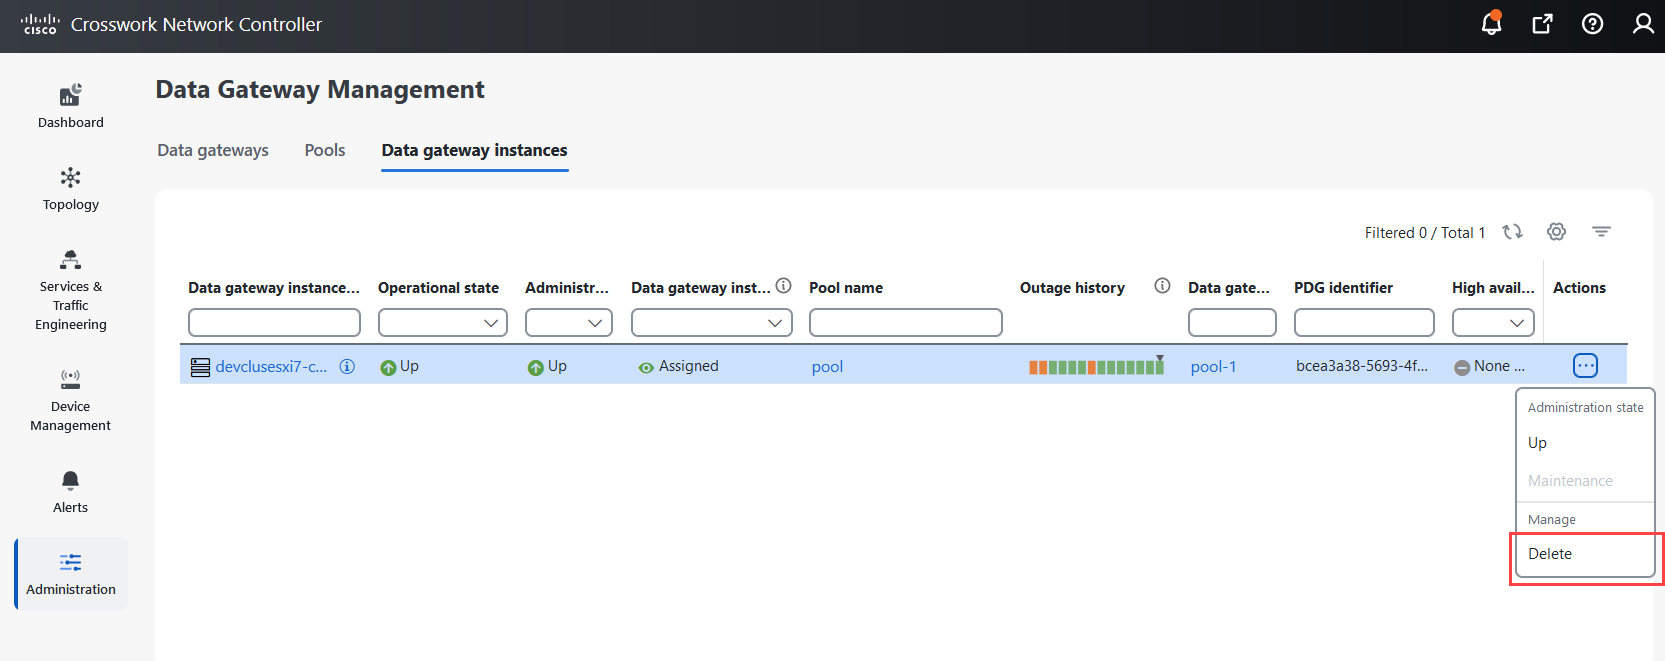1665x661 pixels.
Task: Open the help question mark icon
Action: [1592, 23]
